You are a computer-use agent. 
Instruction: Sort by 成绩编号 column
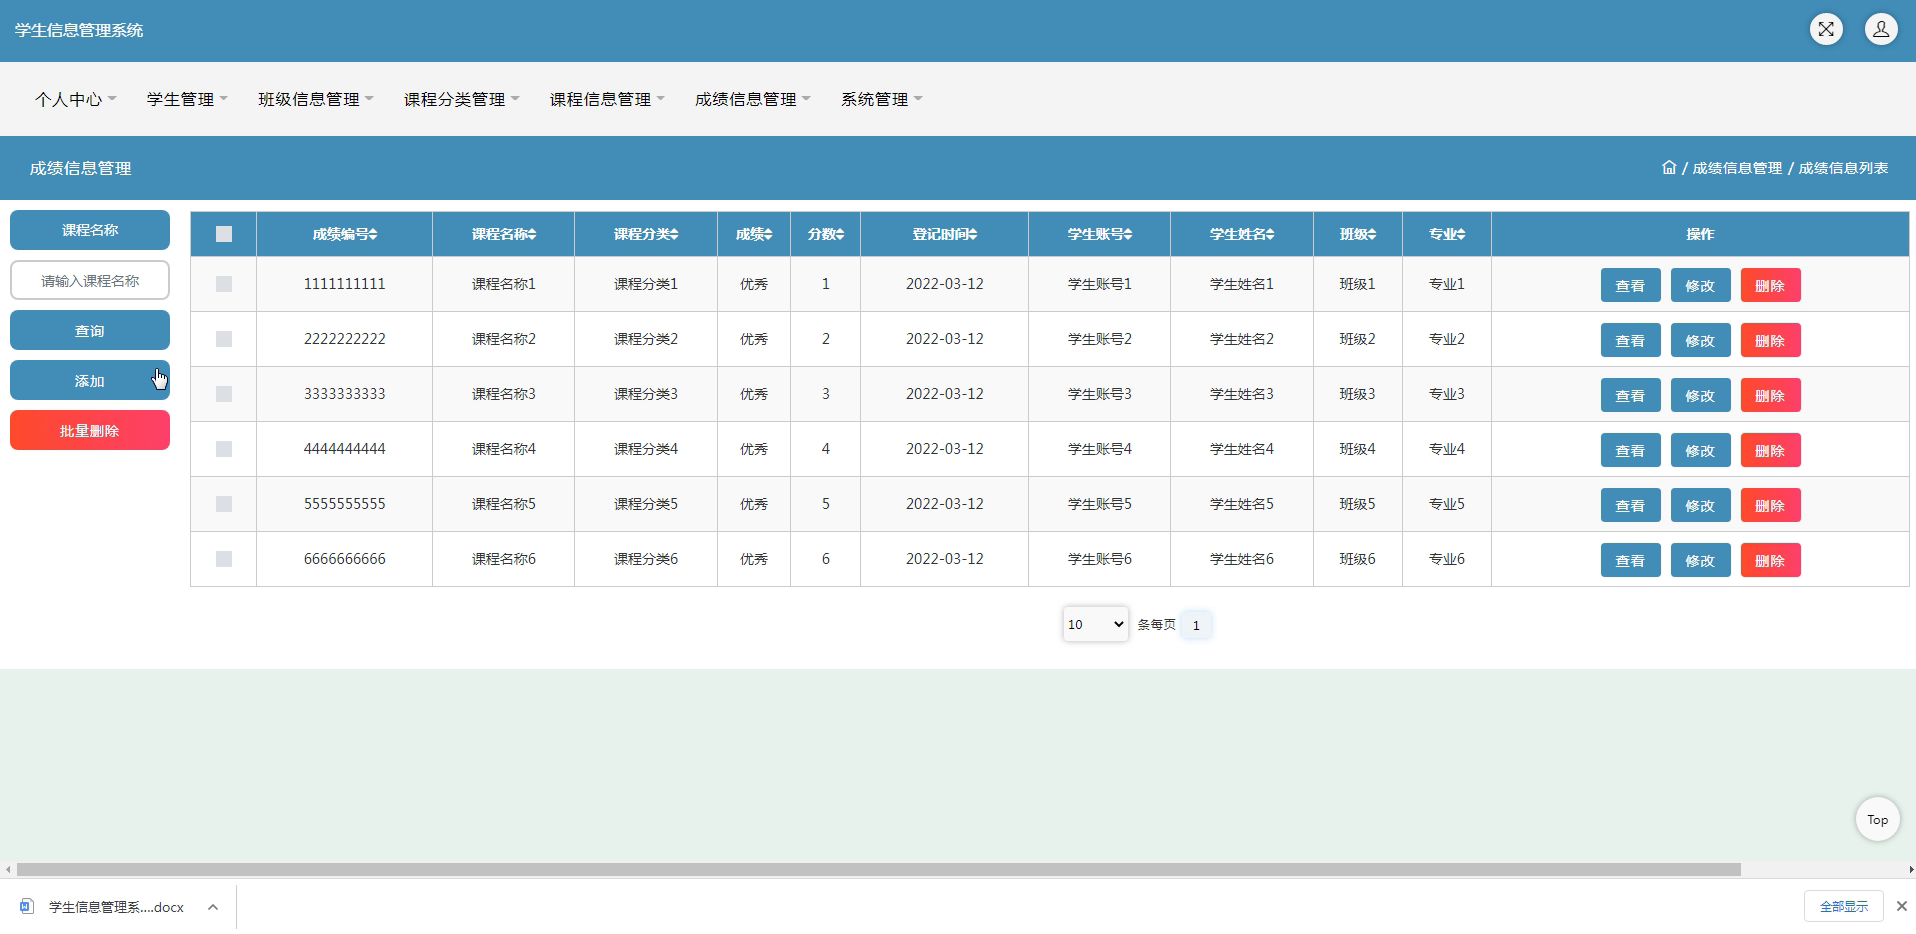point(345,234)
